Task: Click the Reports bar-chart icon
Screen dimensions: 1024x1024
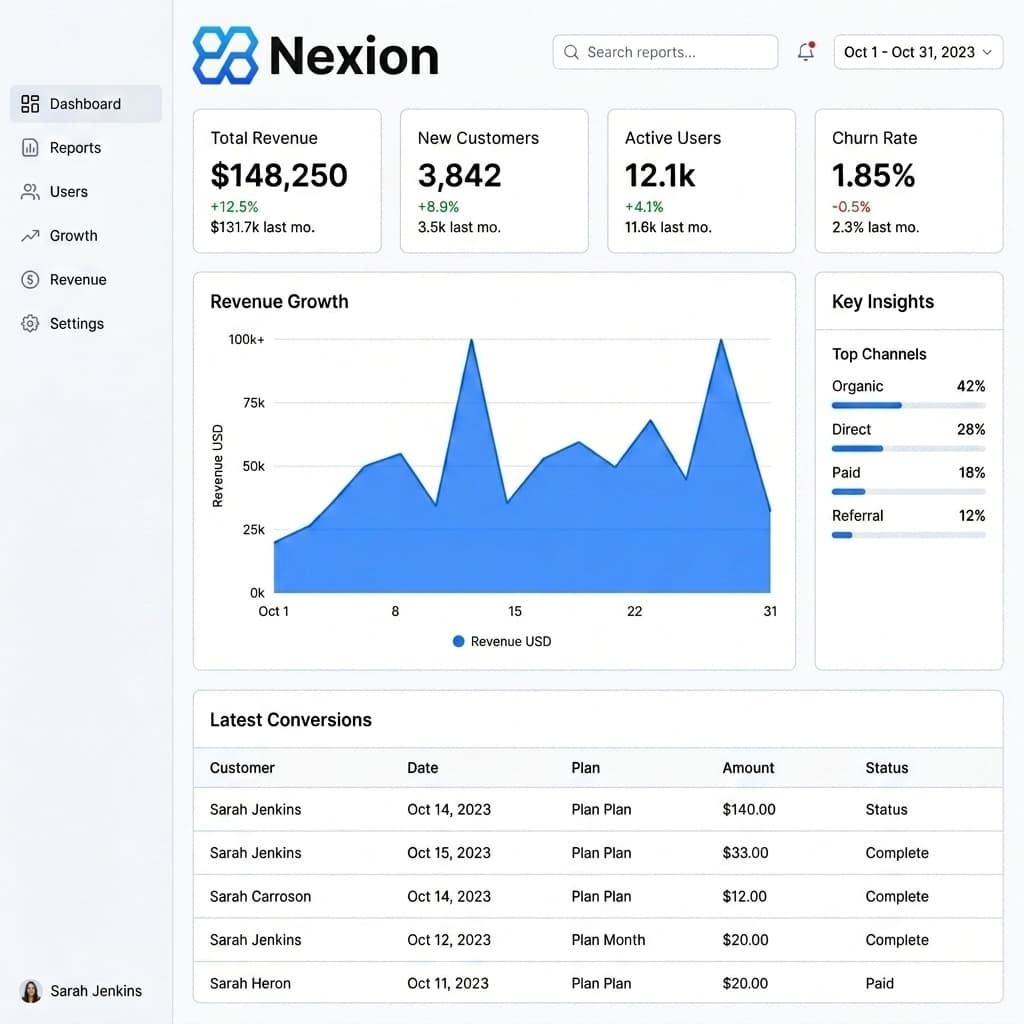Action: pyautogui.click(x=30, y=148)
